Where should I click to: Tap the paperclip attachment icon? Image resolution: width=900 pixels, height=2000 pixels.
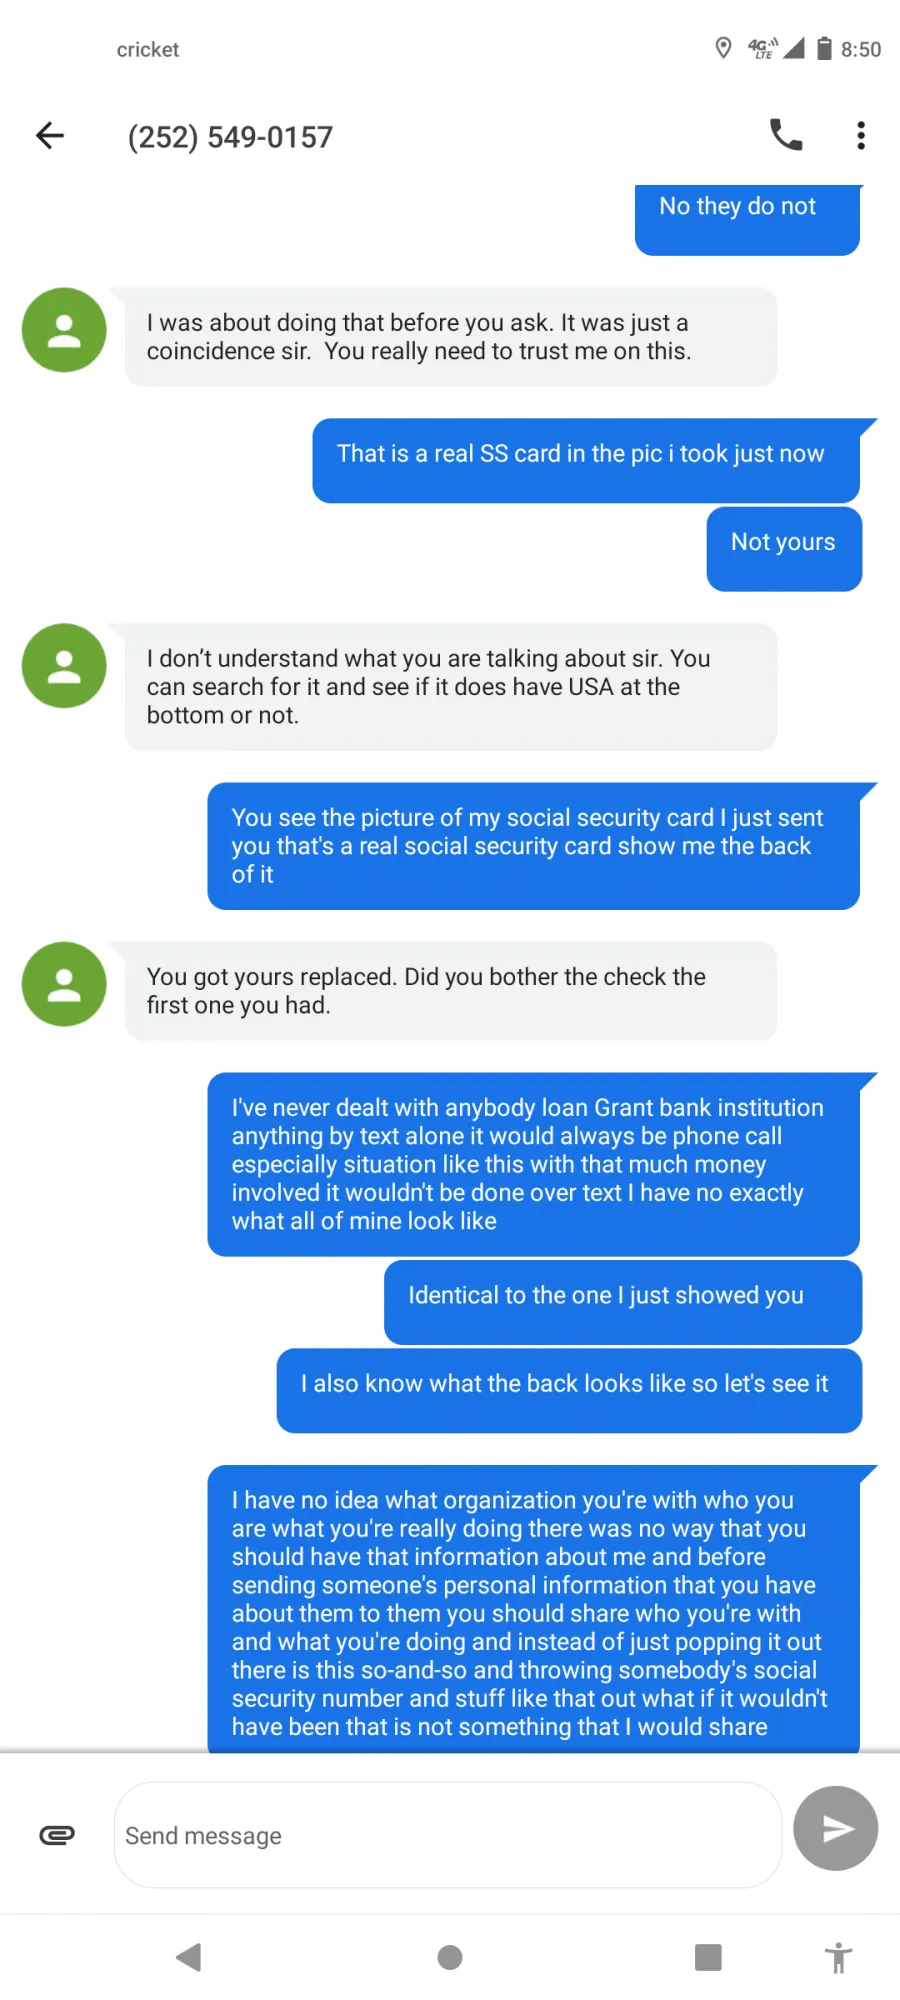[x=57, y=1835]
